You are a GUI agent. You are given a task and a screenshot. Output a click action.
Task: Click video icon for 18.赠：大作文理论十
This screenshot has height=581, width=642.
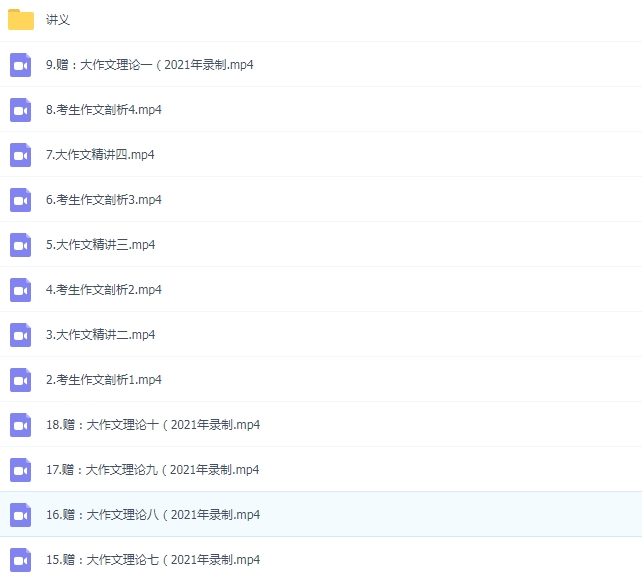(x=20, y=425)
